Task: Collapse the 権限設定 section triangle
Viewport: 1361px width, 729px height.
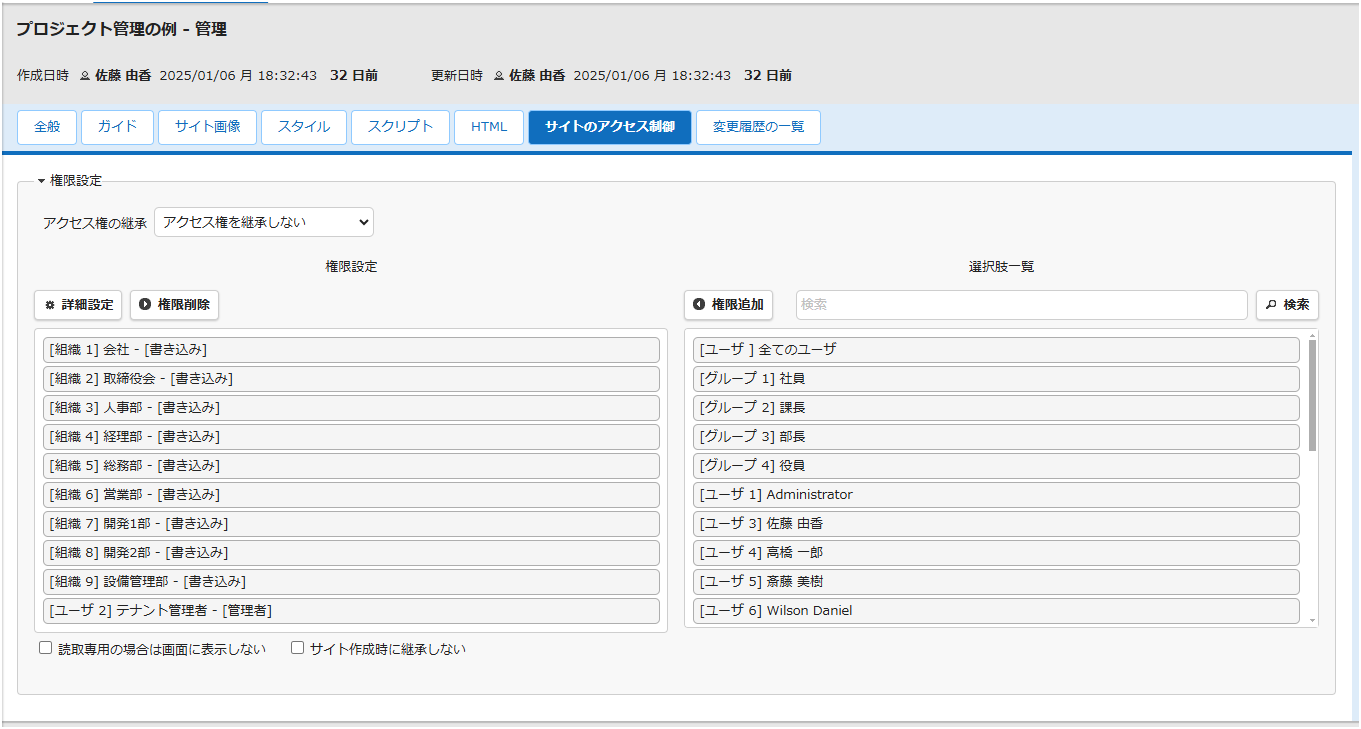Action: tap(41, 182)
